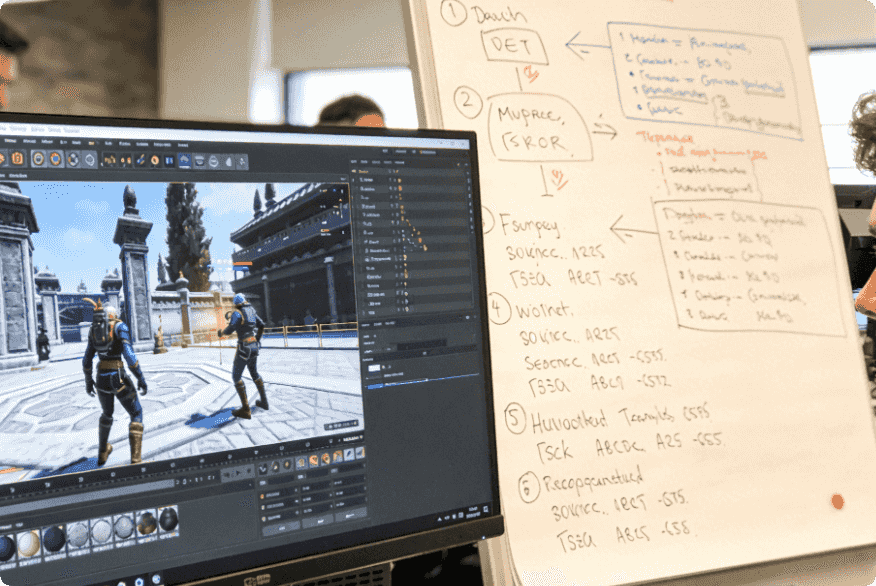876x586 pixels.
Task: Switch to the first tab of the attributes panel
Action: (366, 324)
